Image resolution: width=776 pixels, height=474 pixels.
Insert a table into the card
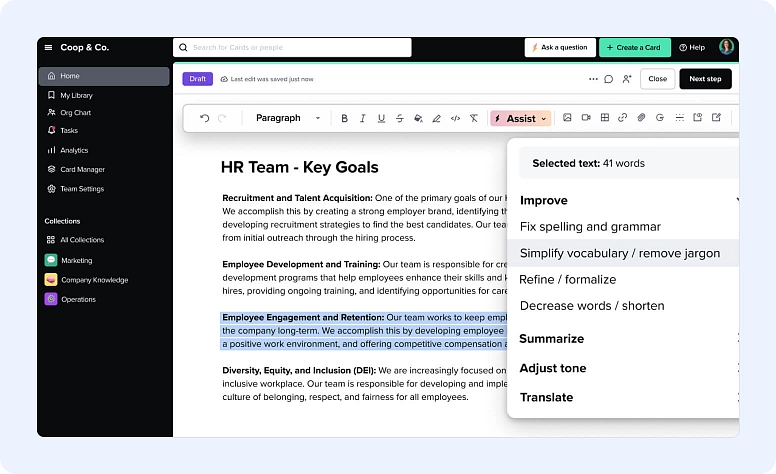point(604,118)
